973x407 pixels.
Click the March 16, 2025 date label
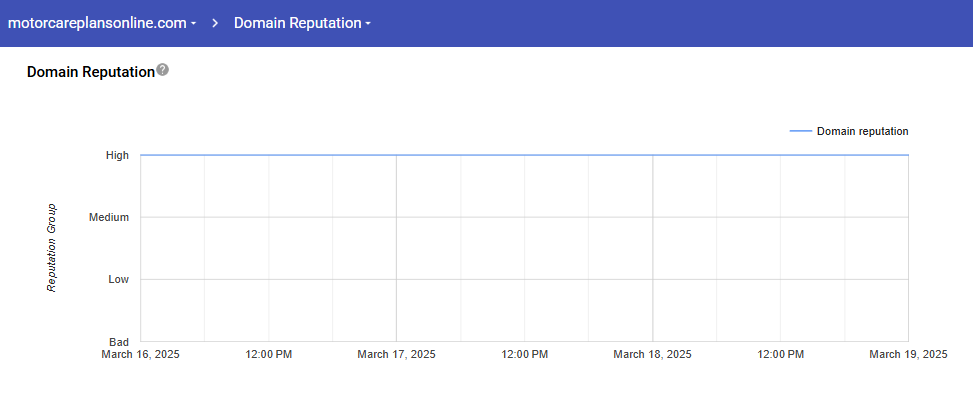tap(140, 354)
